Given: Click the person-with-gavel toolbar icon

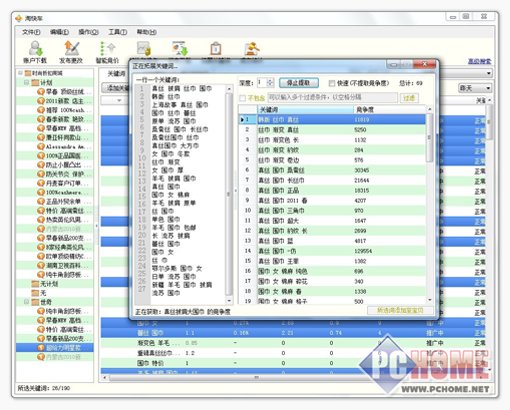Looking at the screenshot, I should (251, 49).
